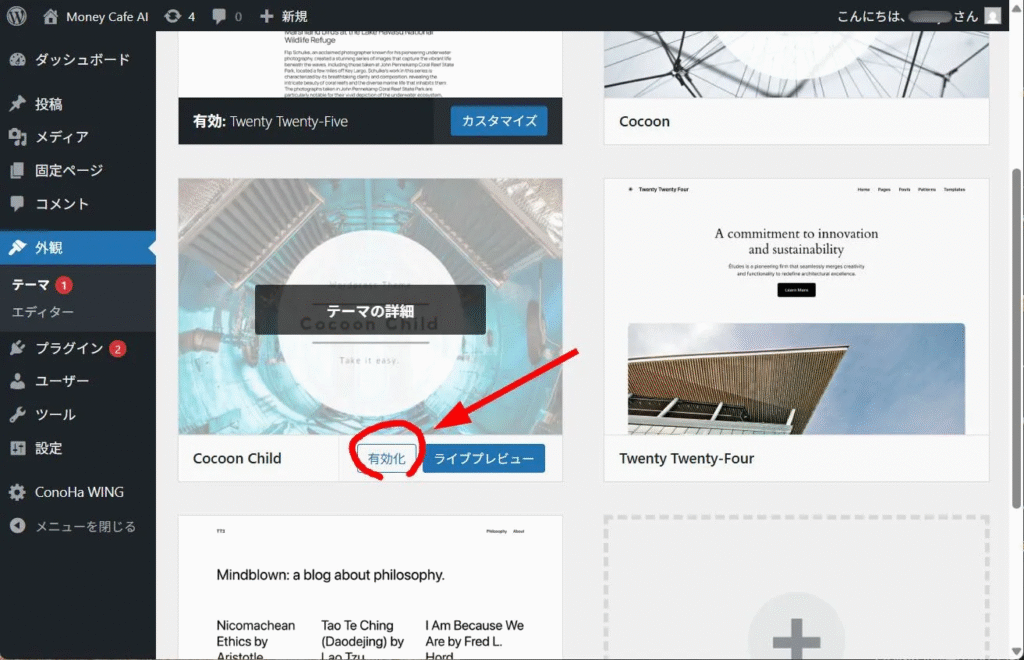Open the エディター submenu item
Screen dimensions: 1024x660
(x=42, y=312)
